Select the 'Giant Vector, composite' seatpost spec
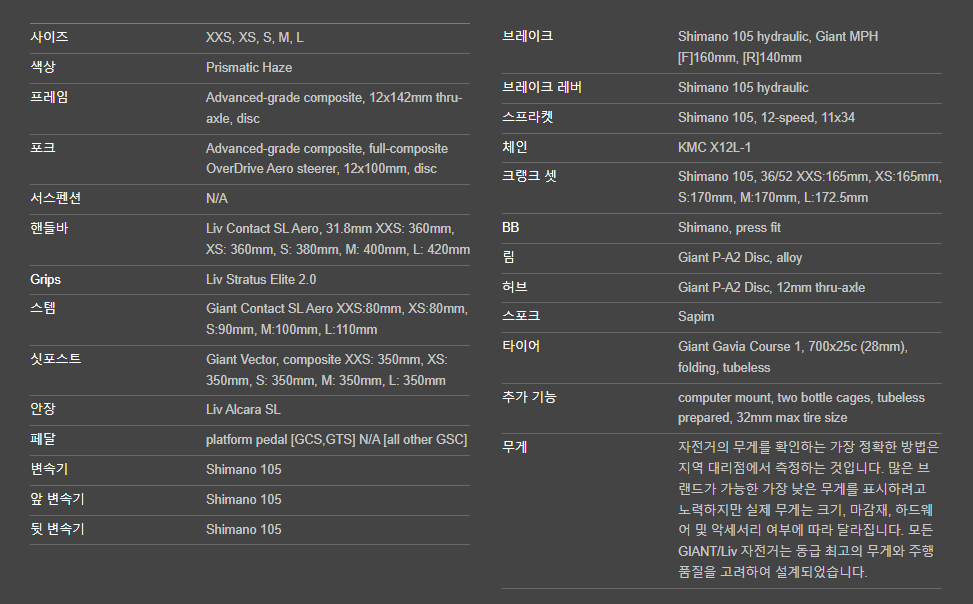The width and height of the screenshot is (973, 604). click(326, 370)
